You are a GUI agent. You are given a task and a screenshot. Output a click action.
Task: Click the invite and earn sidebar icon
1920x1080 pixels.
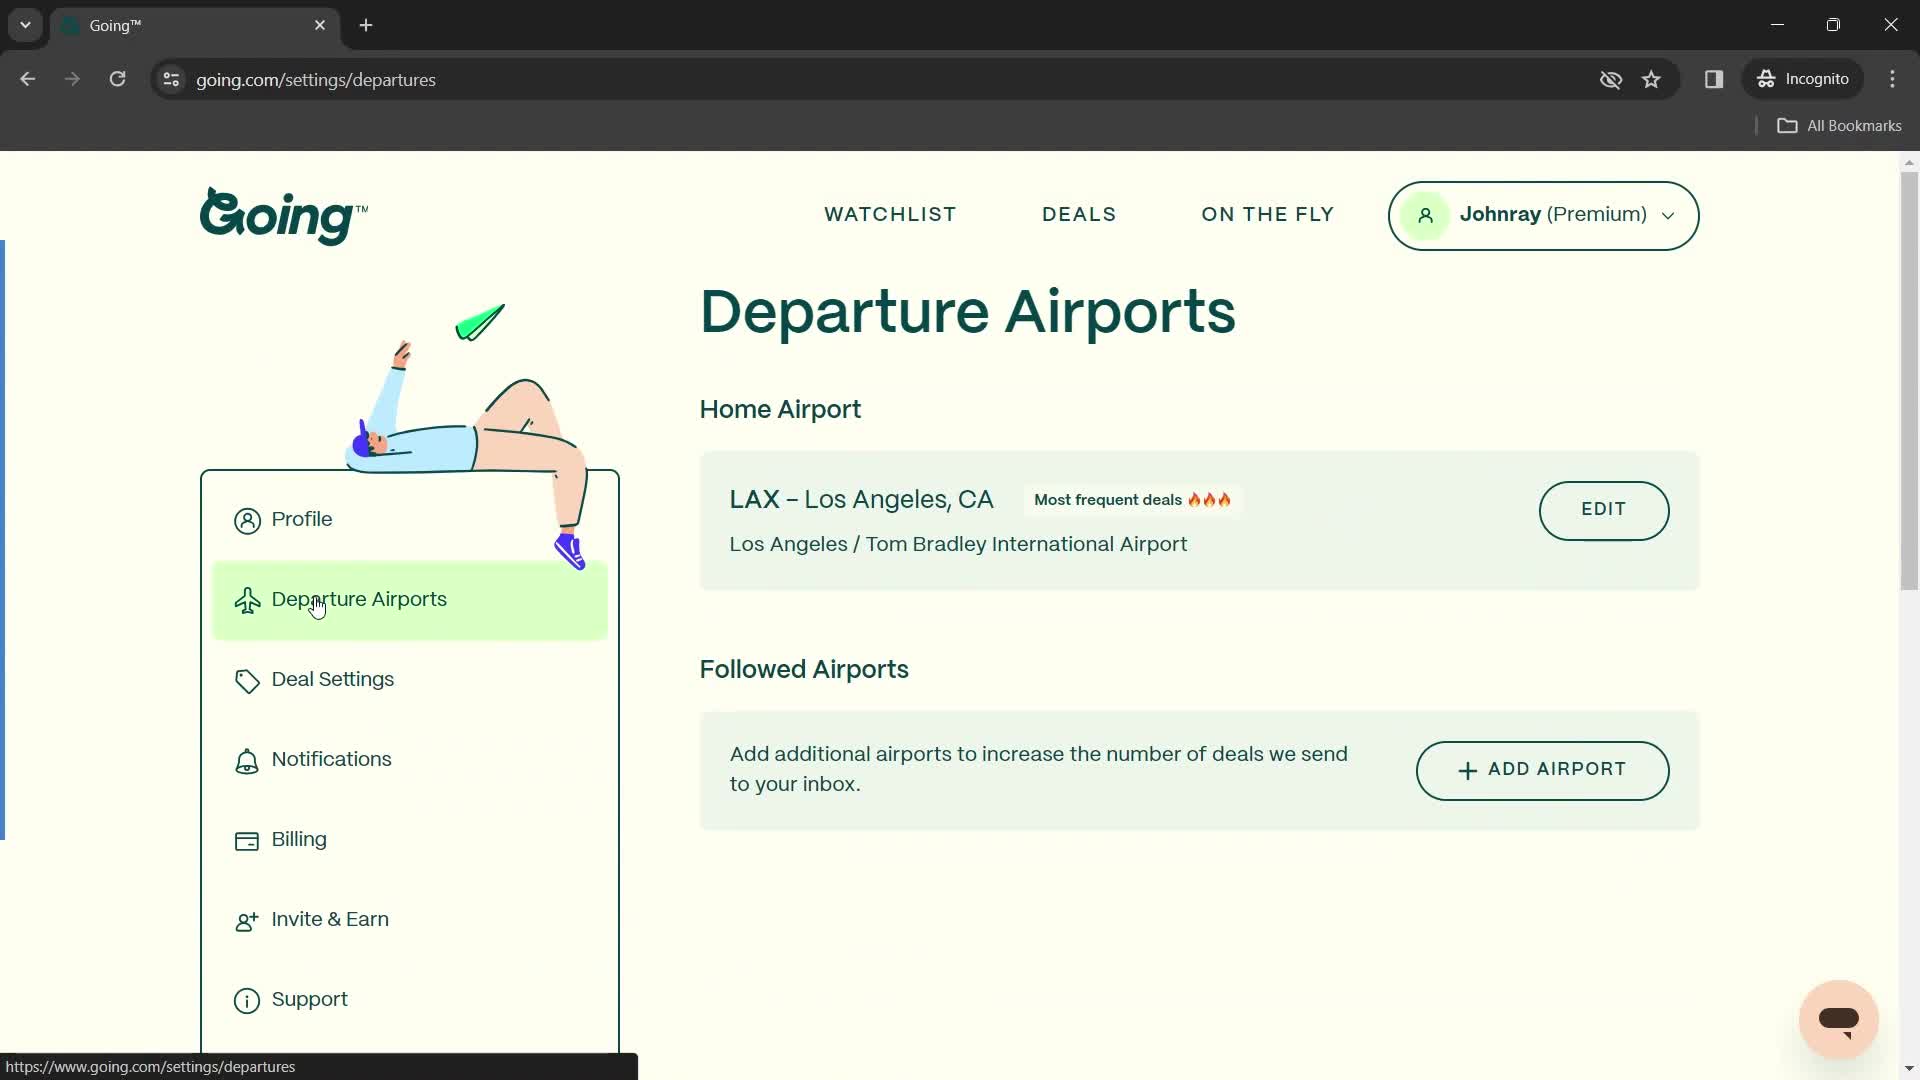pos(247,919)
